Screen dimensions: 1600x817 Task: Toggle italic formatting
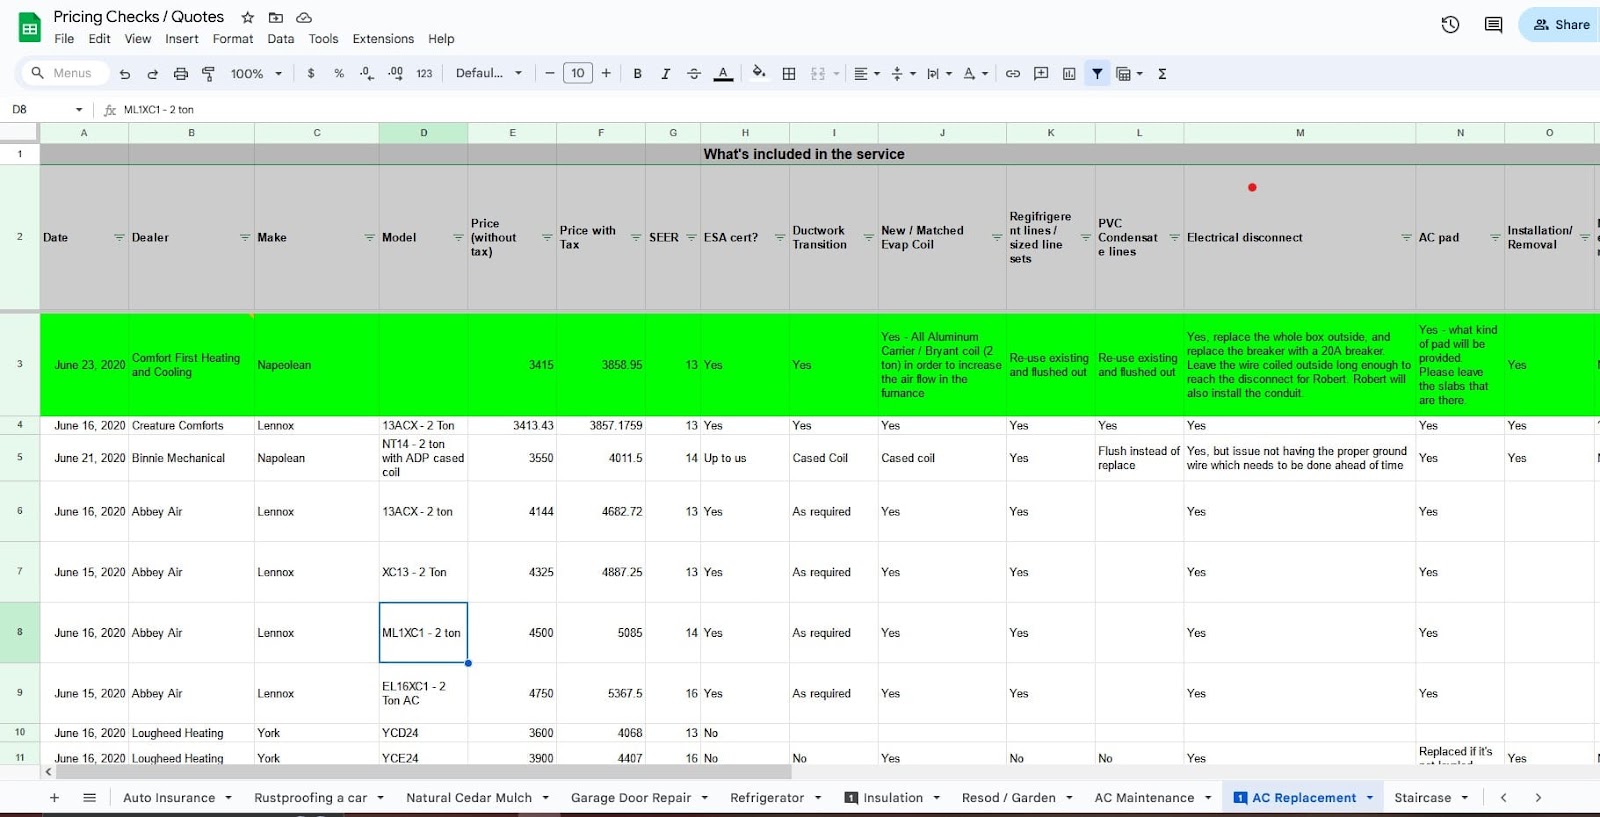665,74
